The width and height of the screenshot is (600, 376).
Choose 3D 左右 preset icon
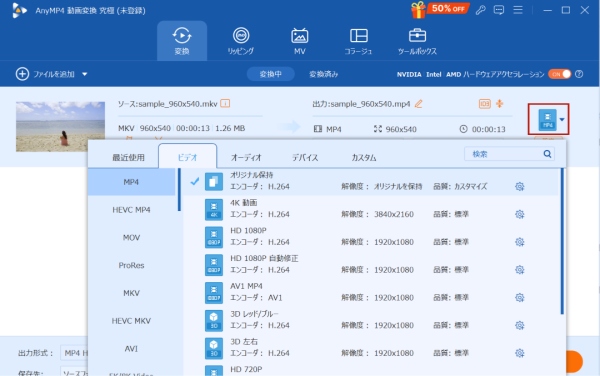coord(214,348)
